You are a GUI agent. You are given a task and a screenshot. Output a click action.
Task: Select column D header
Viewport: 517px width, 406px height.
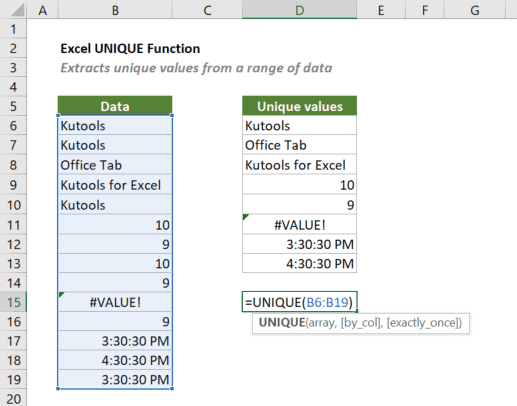point(299,10)
